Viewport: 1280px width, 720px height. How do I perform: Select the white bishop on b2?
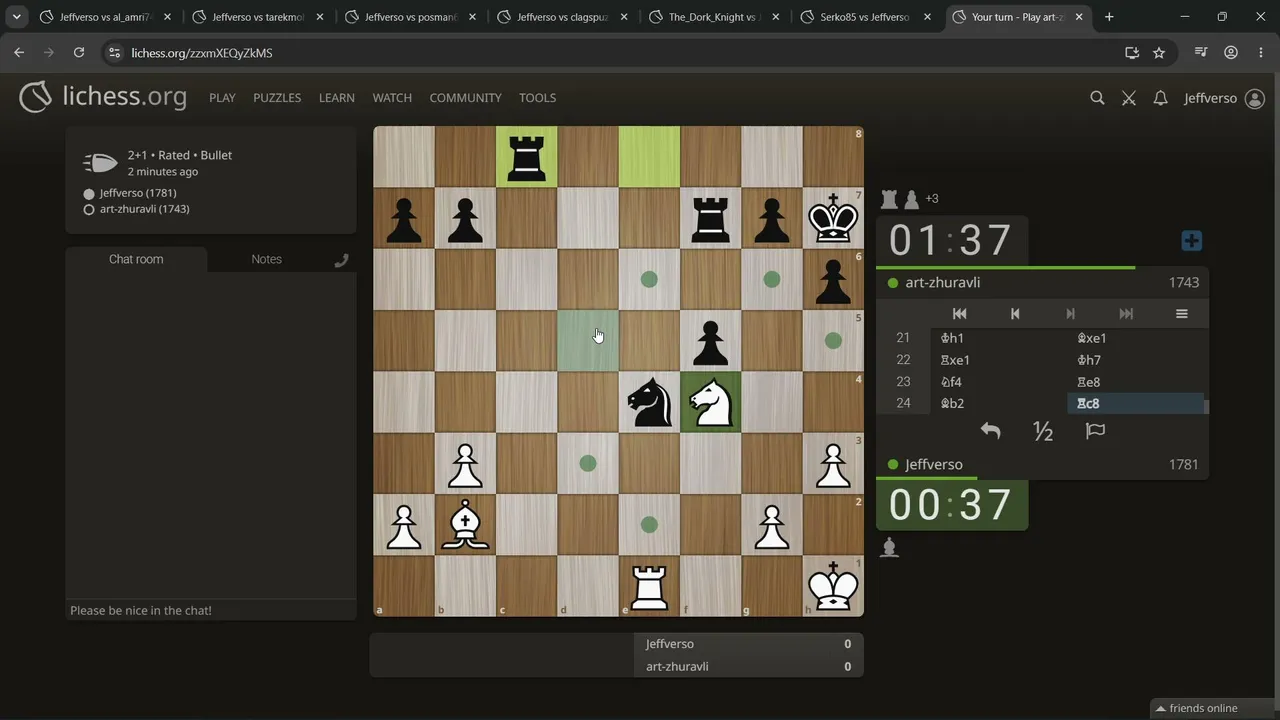(x=465, y=525)
